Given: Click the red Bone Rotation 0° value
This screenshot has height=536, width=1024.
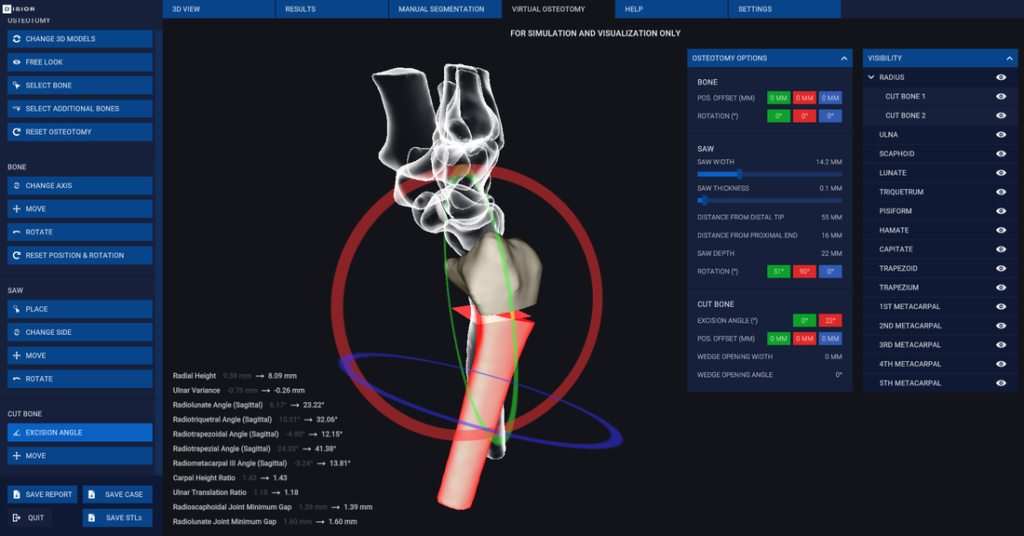Looking at the screenshot, I should [804, 116].
